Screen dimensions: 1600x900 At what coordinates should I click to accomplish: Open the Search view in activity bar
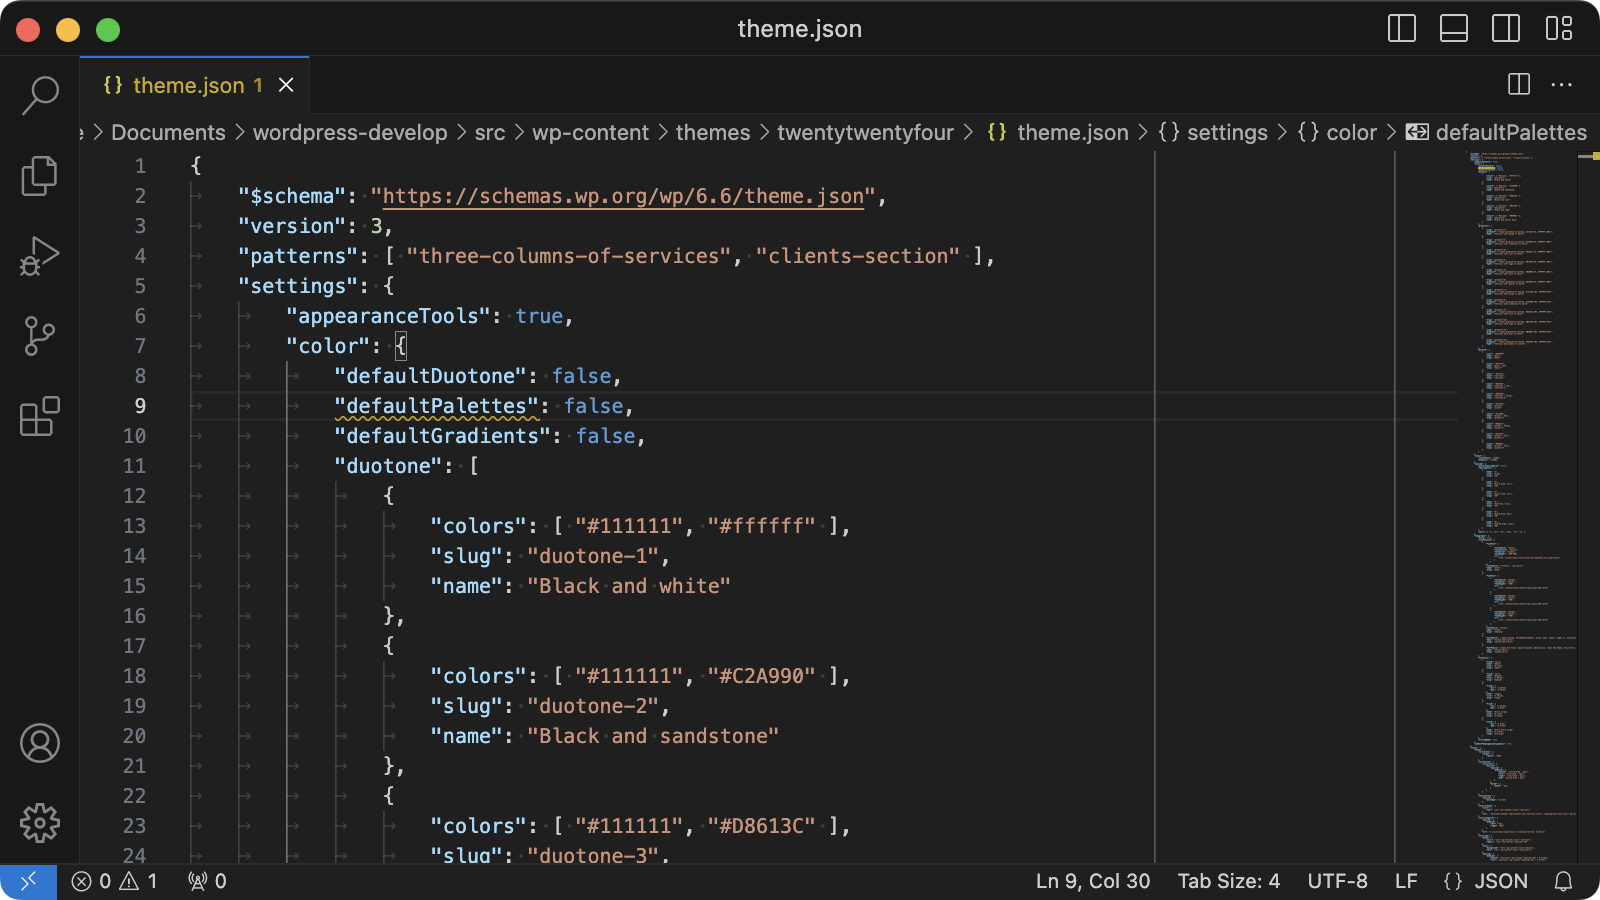tap(40, 96)
